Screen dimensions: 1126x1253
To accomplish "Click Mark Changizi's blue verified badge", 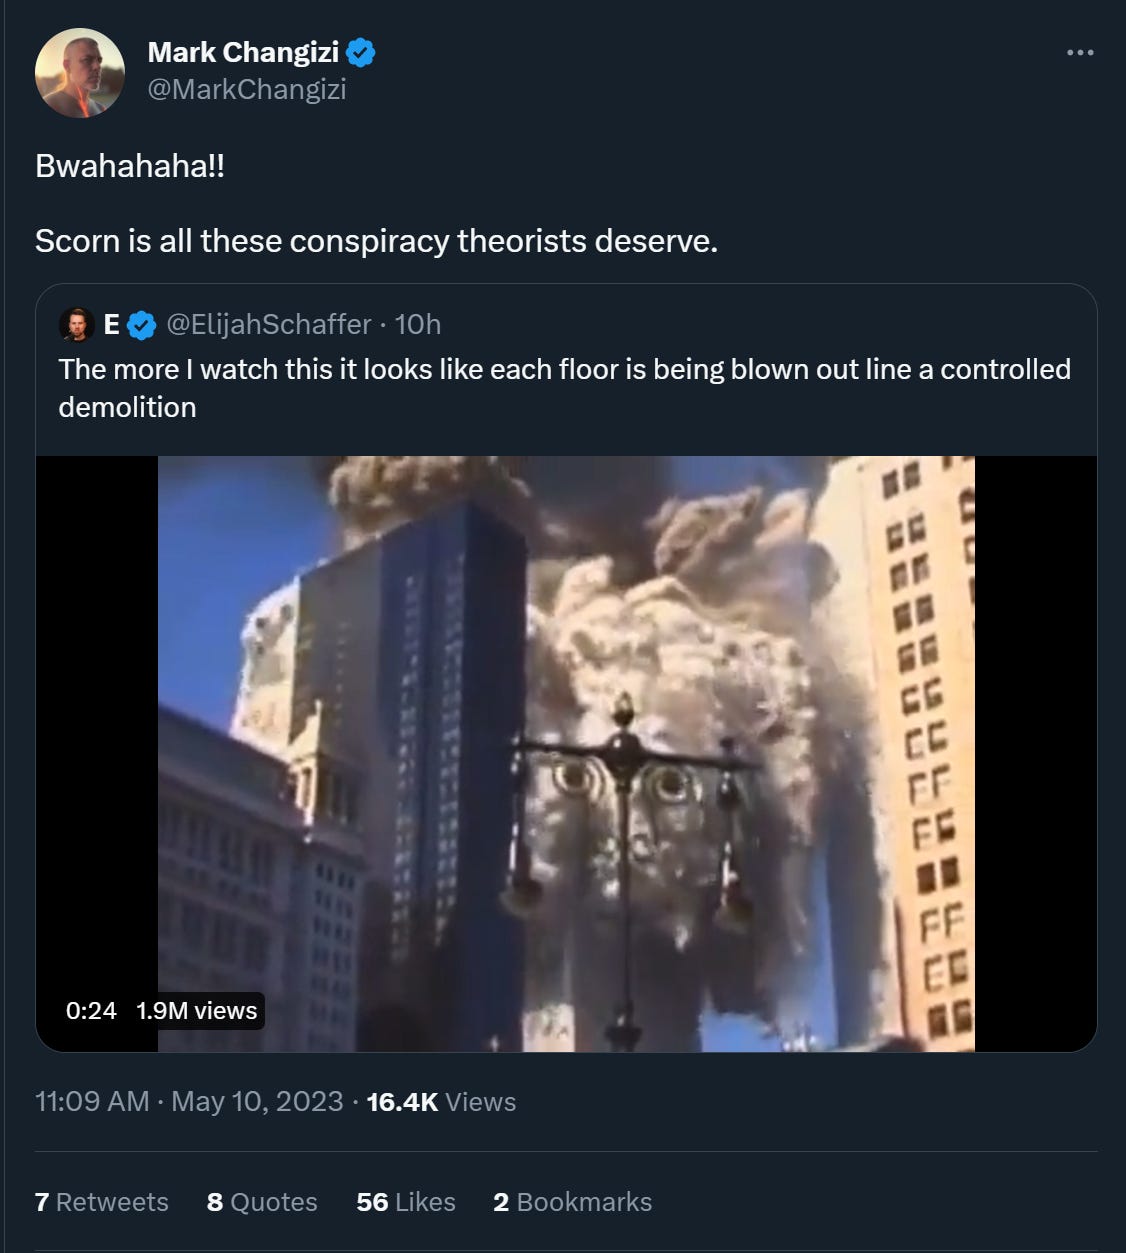I will click(361, 52).
